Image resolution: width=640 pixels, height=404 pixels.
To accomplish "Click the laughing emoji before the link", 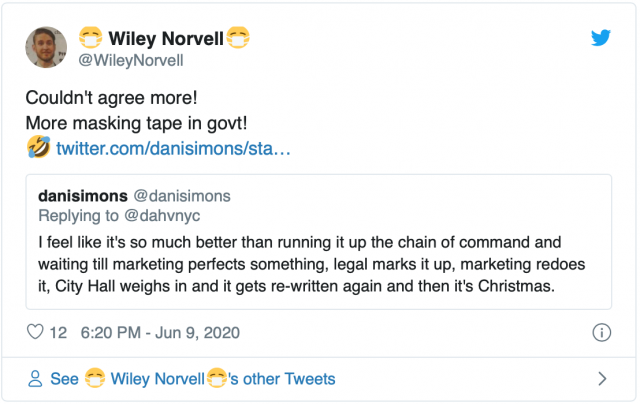I will point(38,149).
